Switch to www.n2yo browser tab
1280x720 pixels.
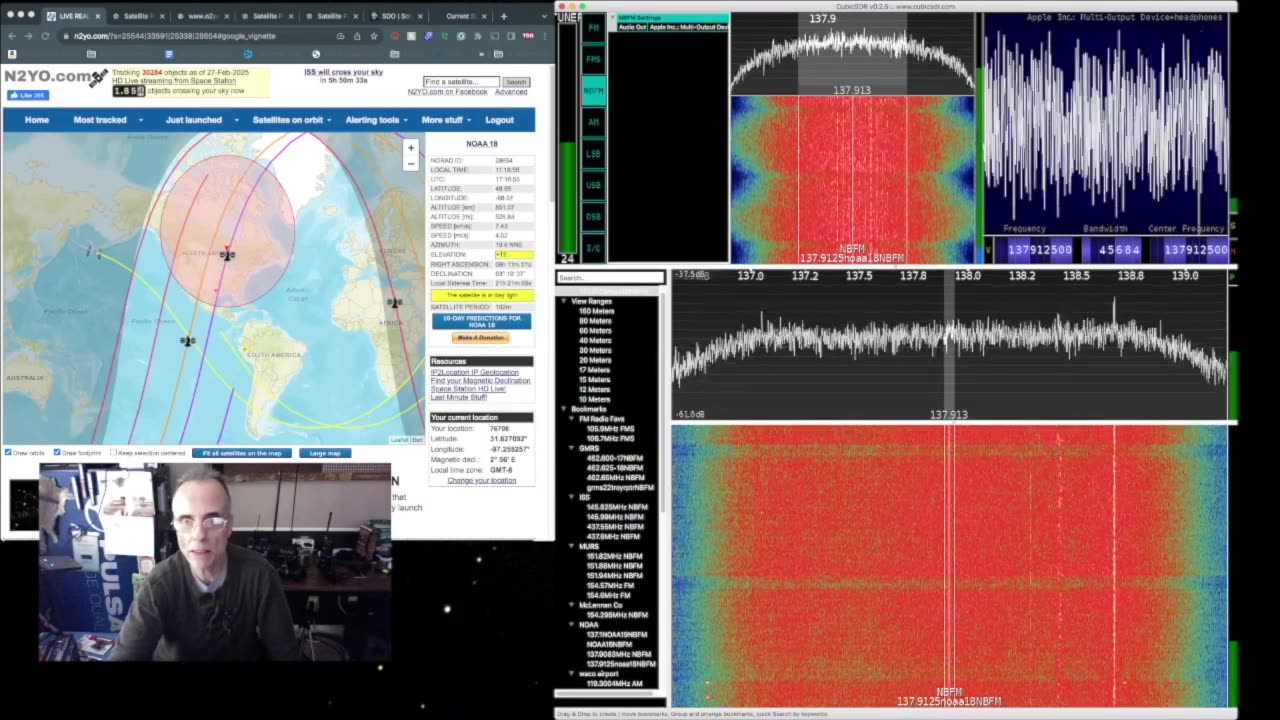coord(203,16)
